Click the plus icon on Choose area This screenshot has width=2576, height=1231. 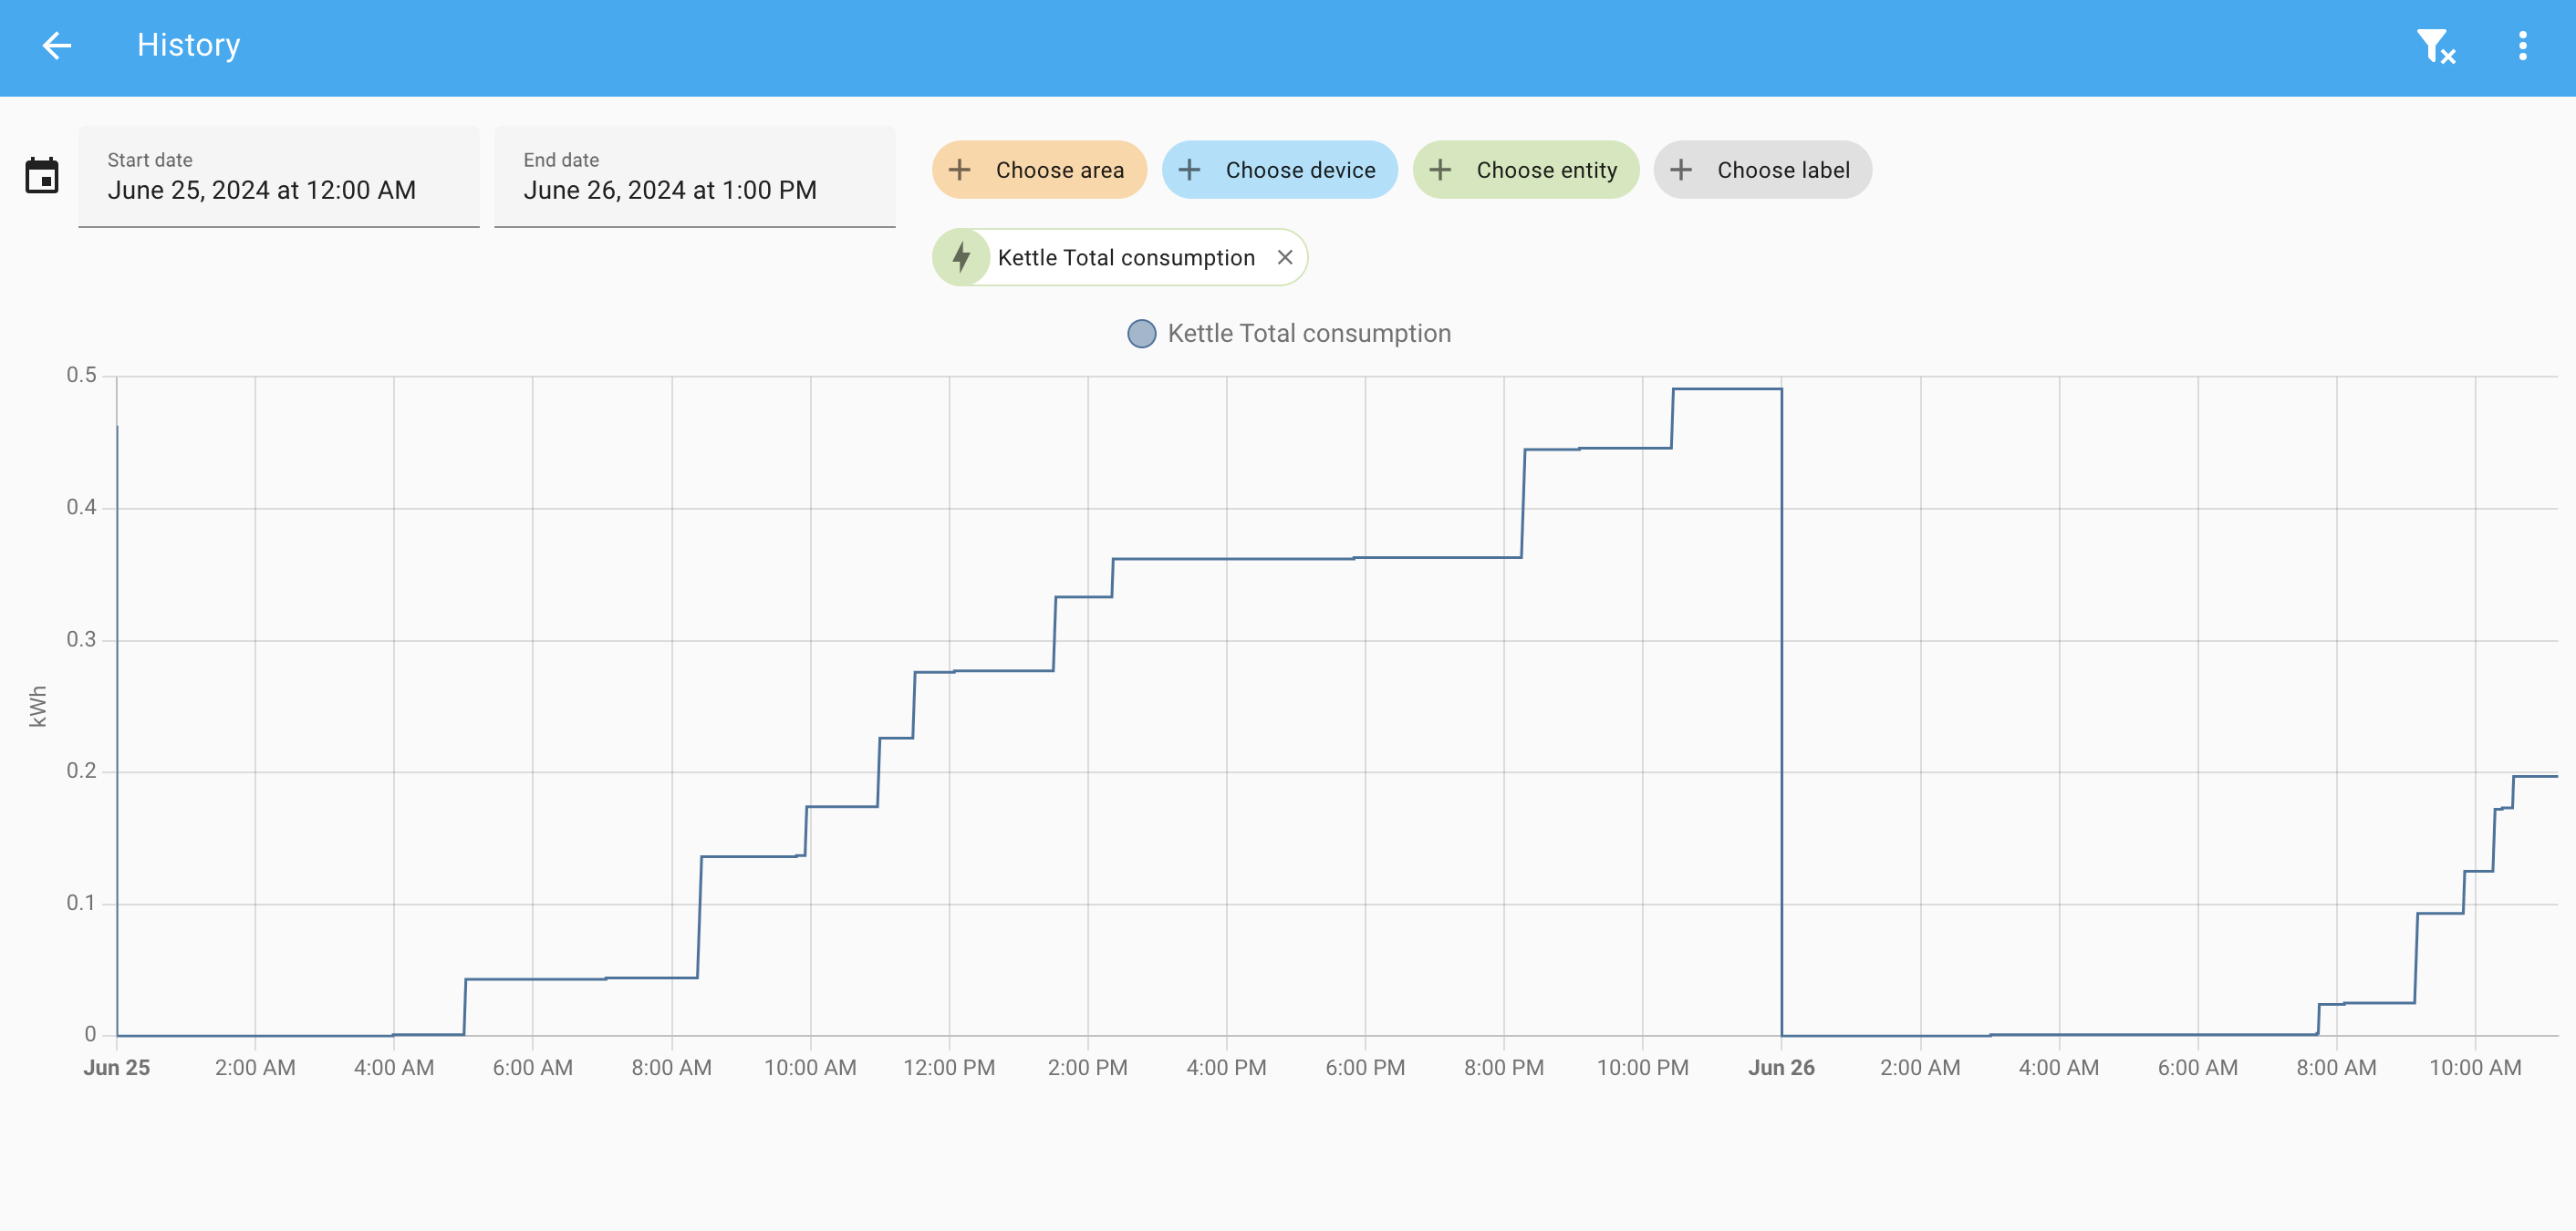[959, 170]
